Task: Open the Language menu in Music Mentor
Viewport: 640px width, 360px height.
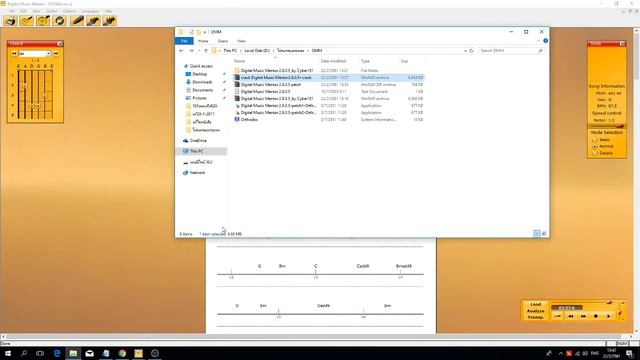Action: click(x=90, y=11)
